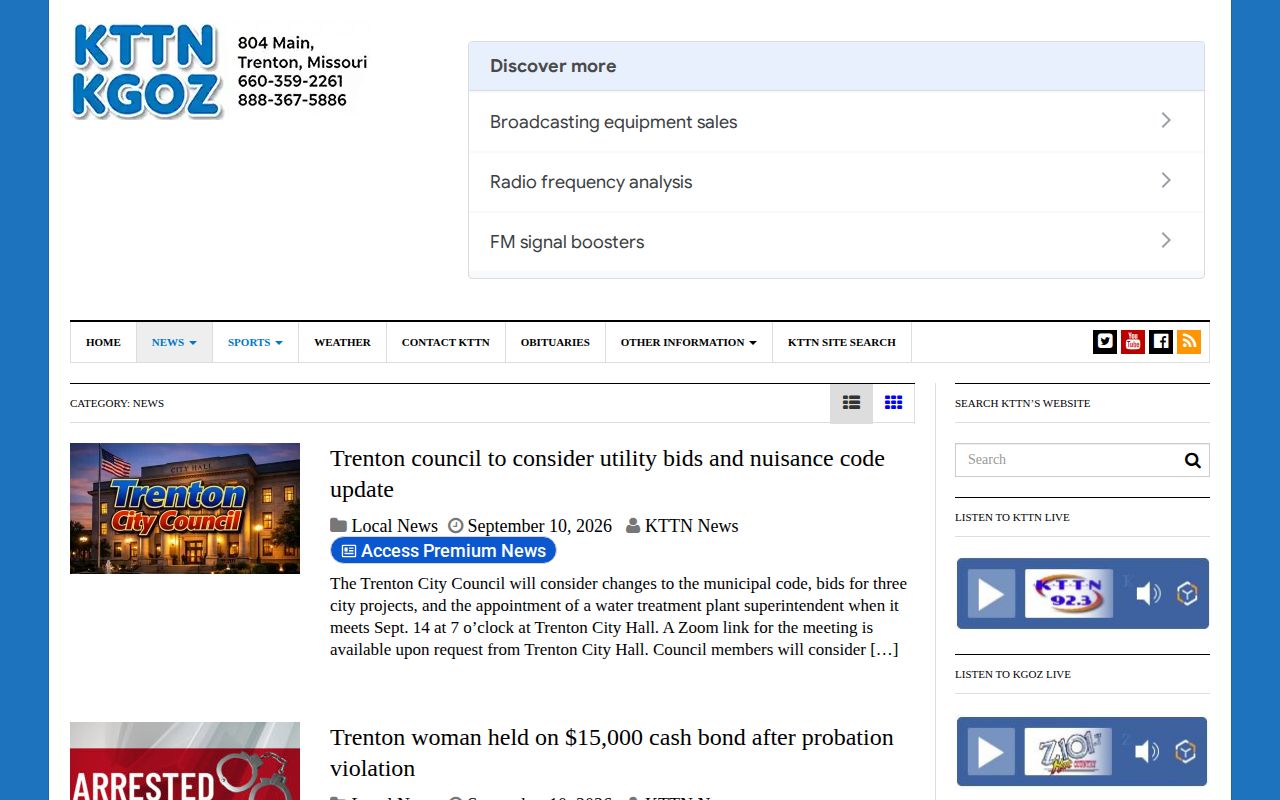Open the Arrested article thumbnail
Image resolution: width=1280 pixels, height=800 pixels.
coord(185,761)
